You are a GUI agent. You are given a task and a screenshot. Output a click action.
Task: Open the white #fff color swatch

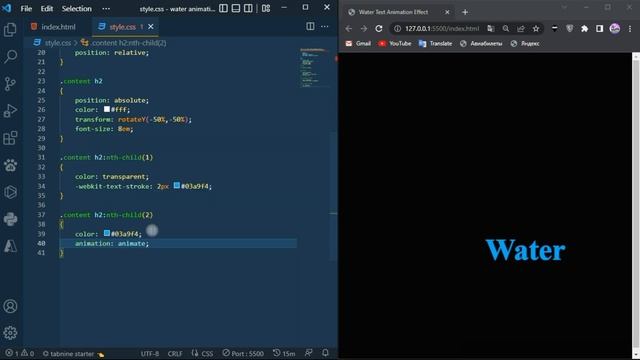tap(107, 109)
